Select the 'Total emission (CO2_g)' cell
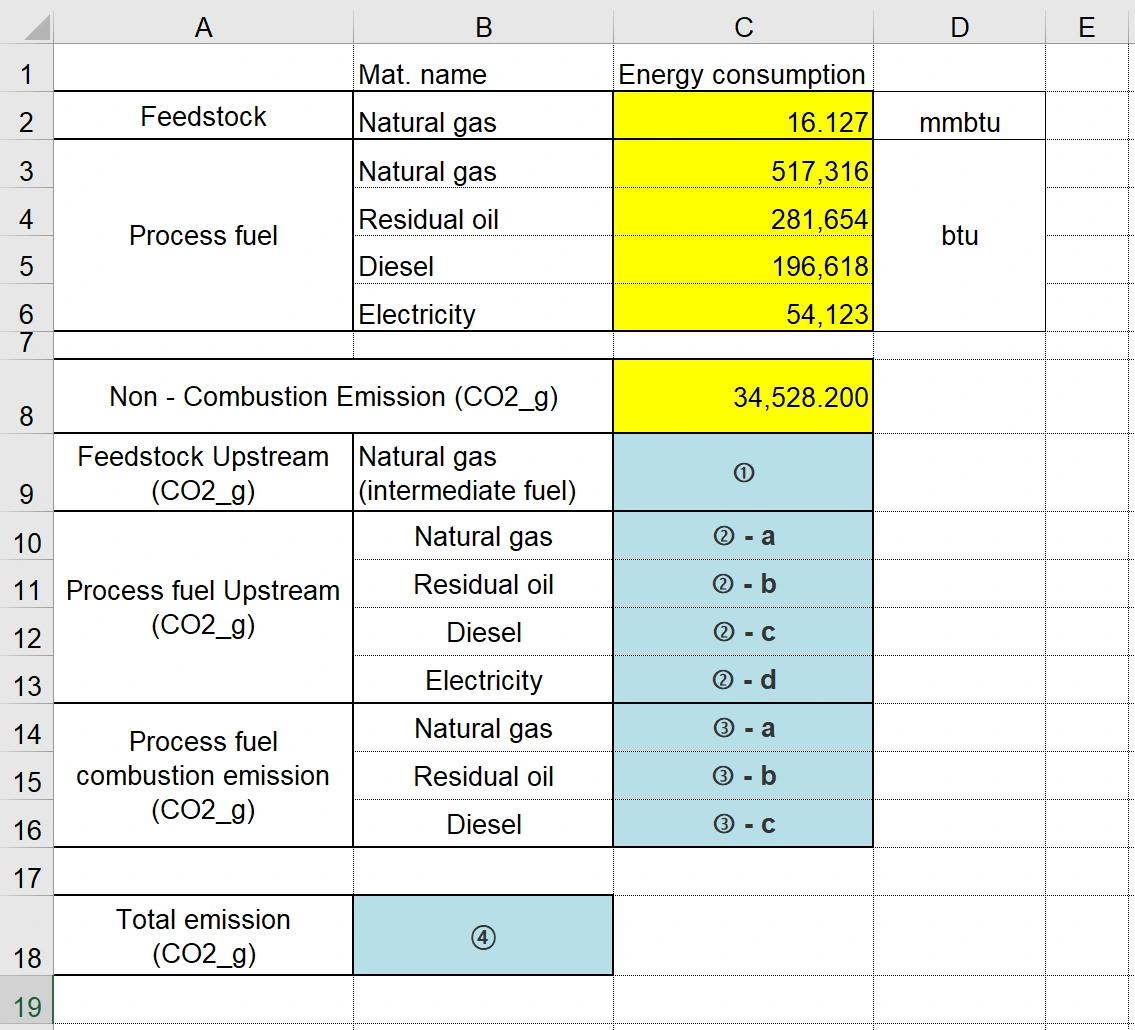This screenshot has height=1030, width=1135. 203,935
